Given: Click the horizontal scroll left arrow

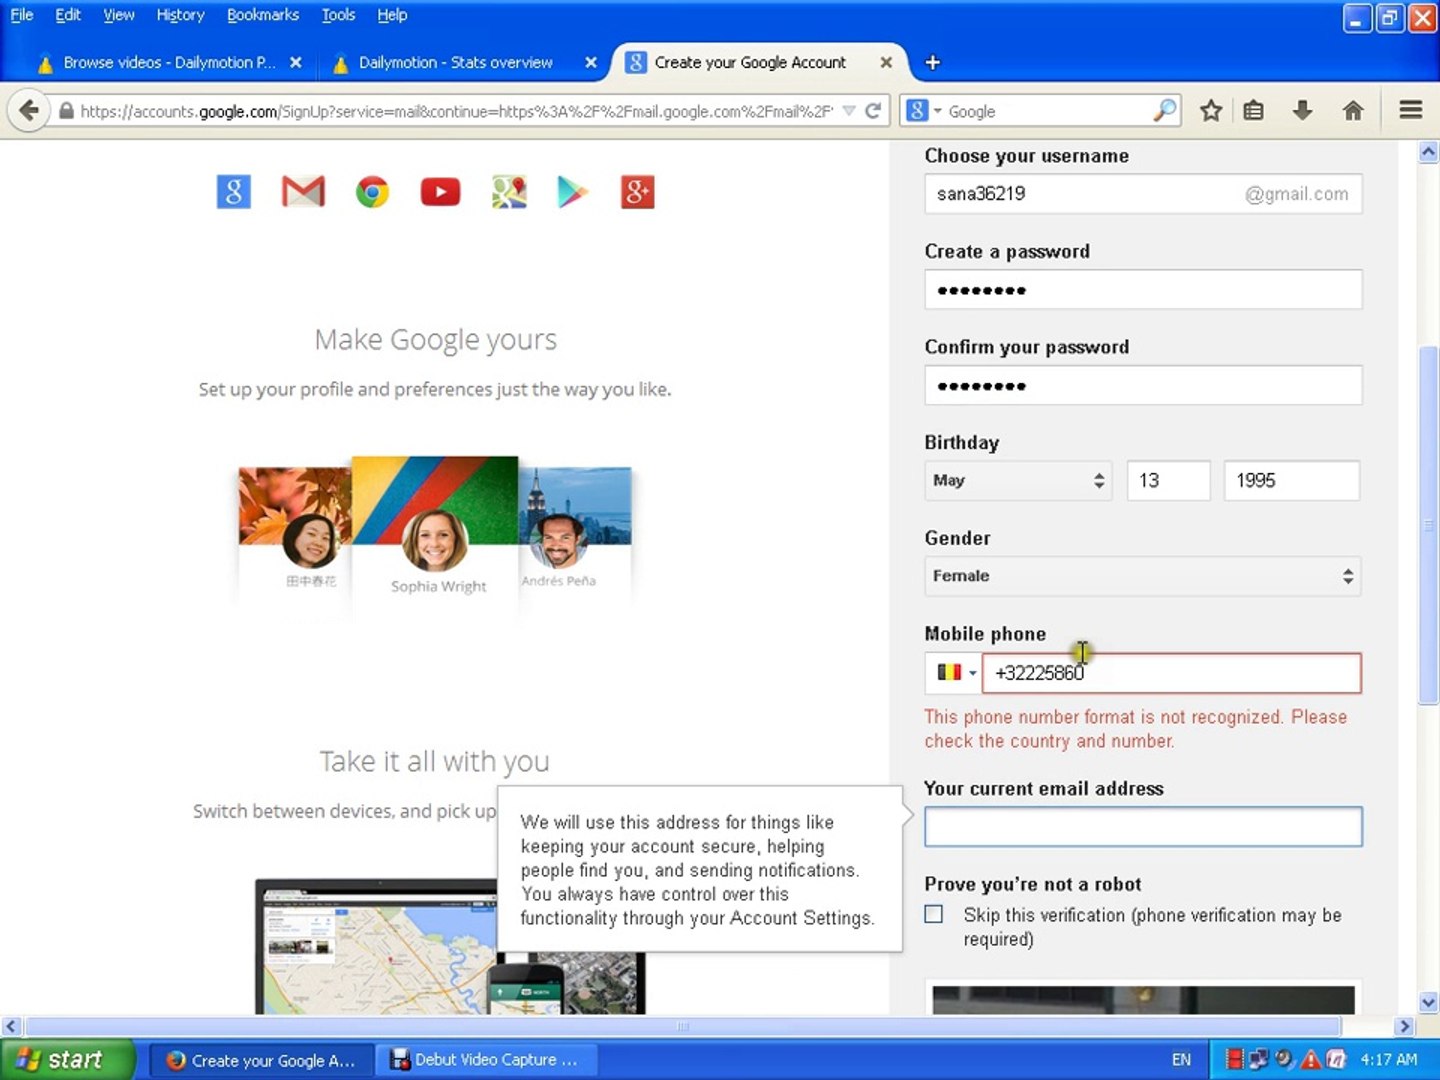Looking at the screenshot, I should pos(11,1026).
